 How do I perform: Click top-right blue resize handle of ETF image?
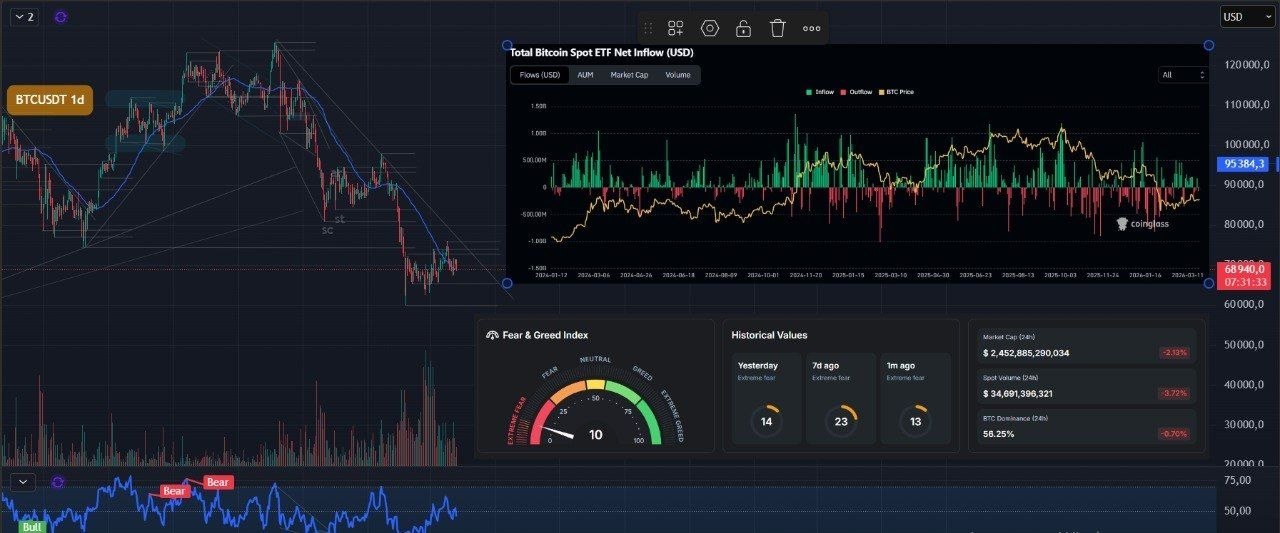point(1208,45)
